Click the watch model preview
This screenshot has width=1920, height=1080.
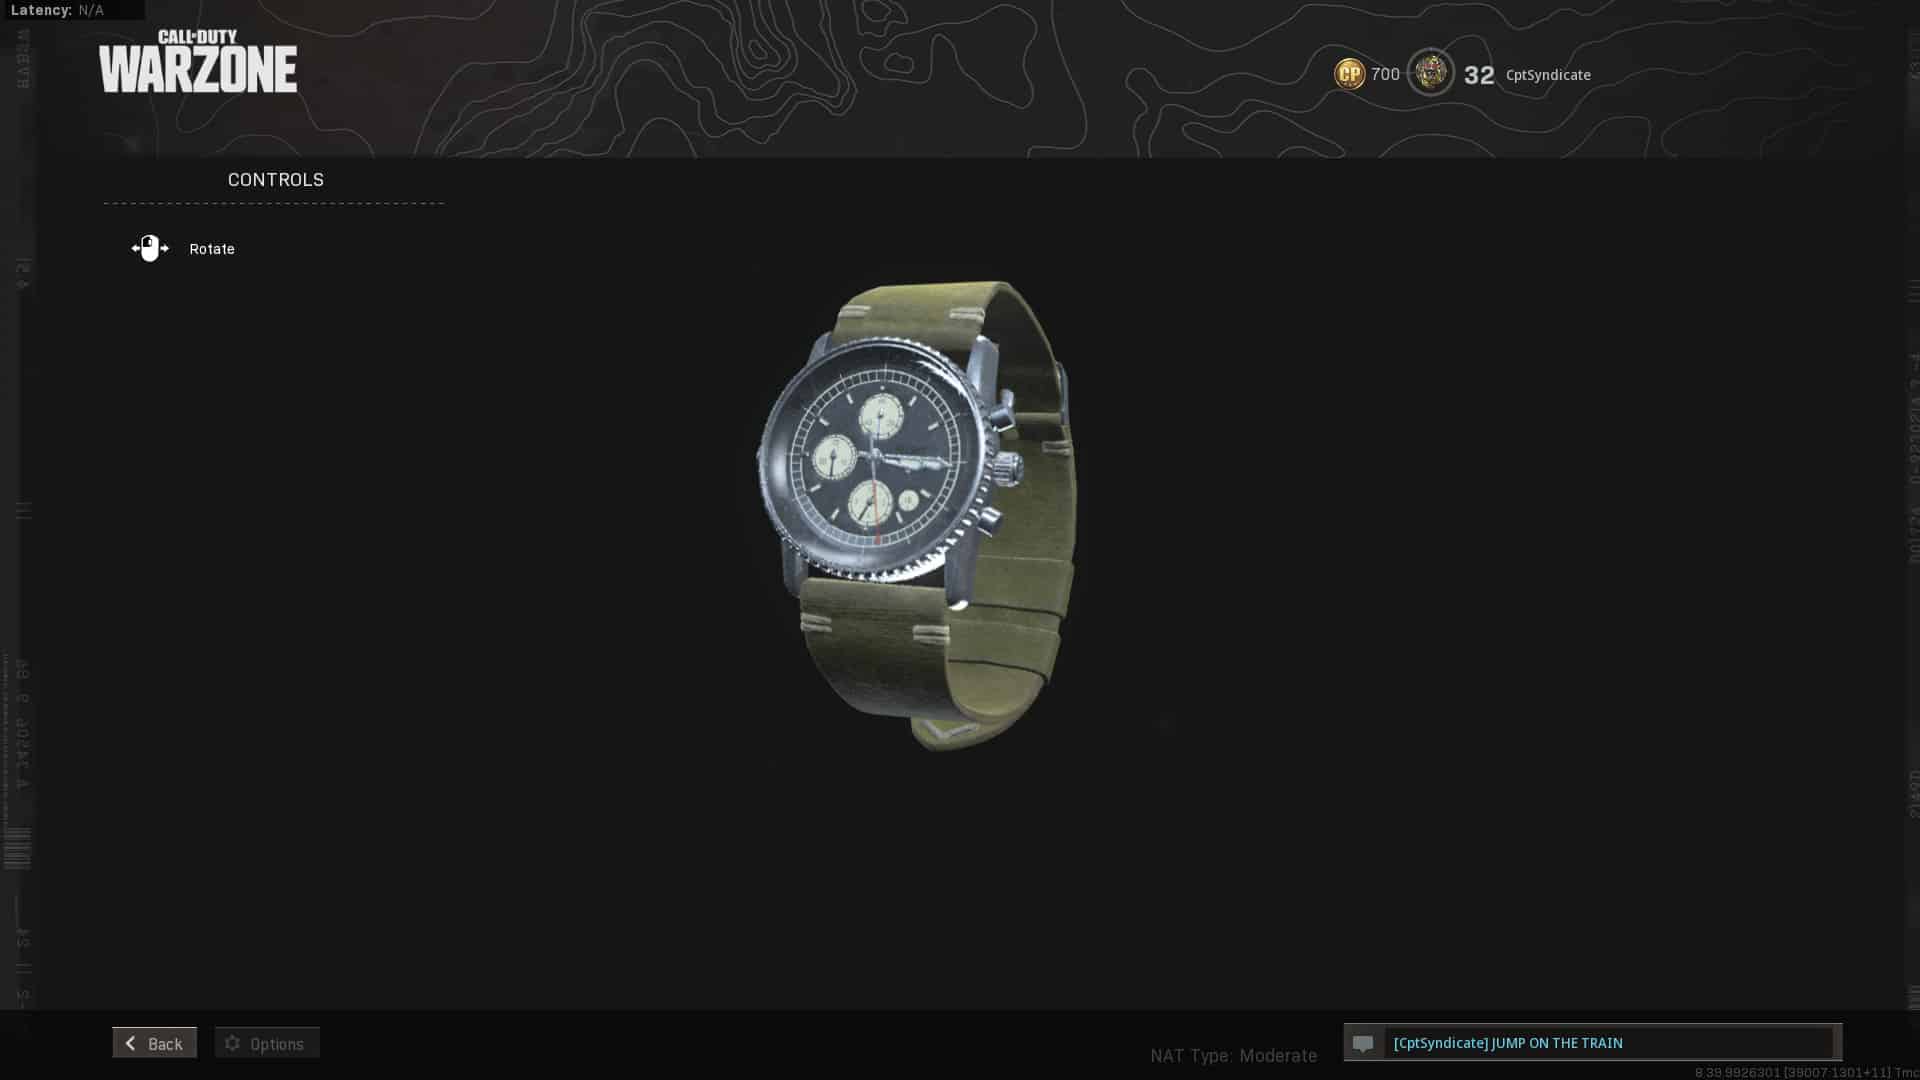(917, 514)
